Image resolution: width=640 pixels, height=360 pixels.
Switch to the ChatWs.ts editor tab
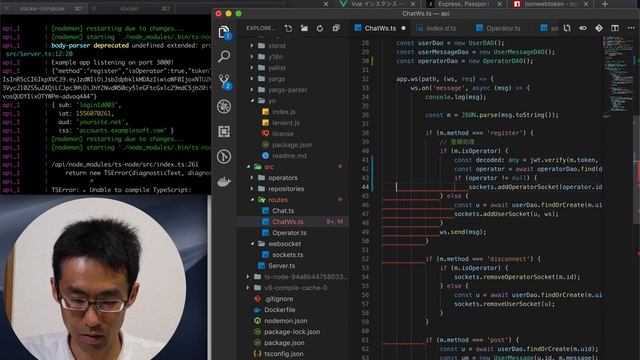pos(380,28)
